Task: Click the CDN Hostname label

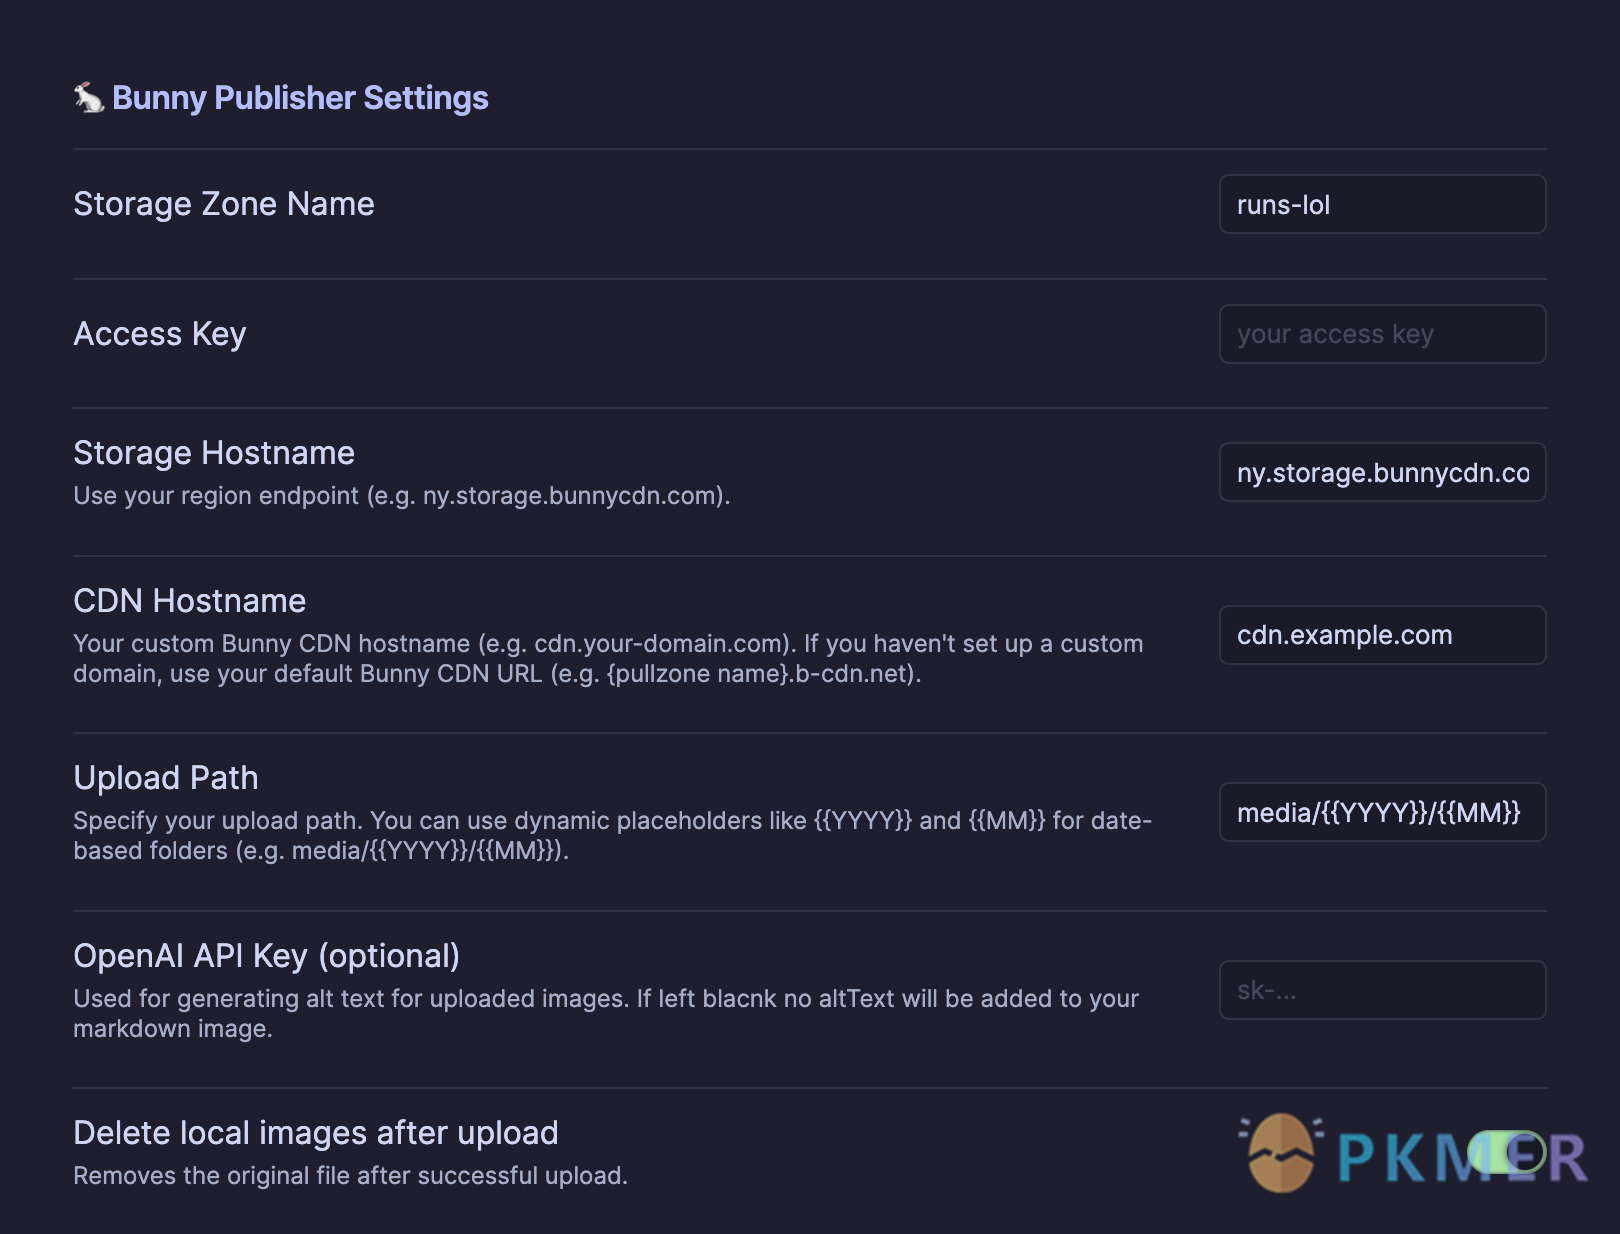Action: tap(190, 601)
